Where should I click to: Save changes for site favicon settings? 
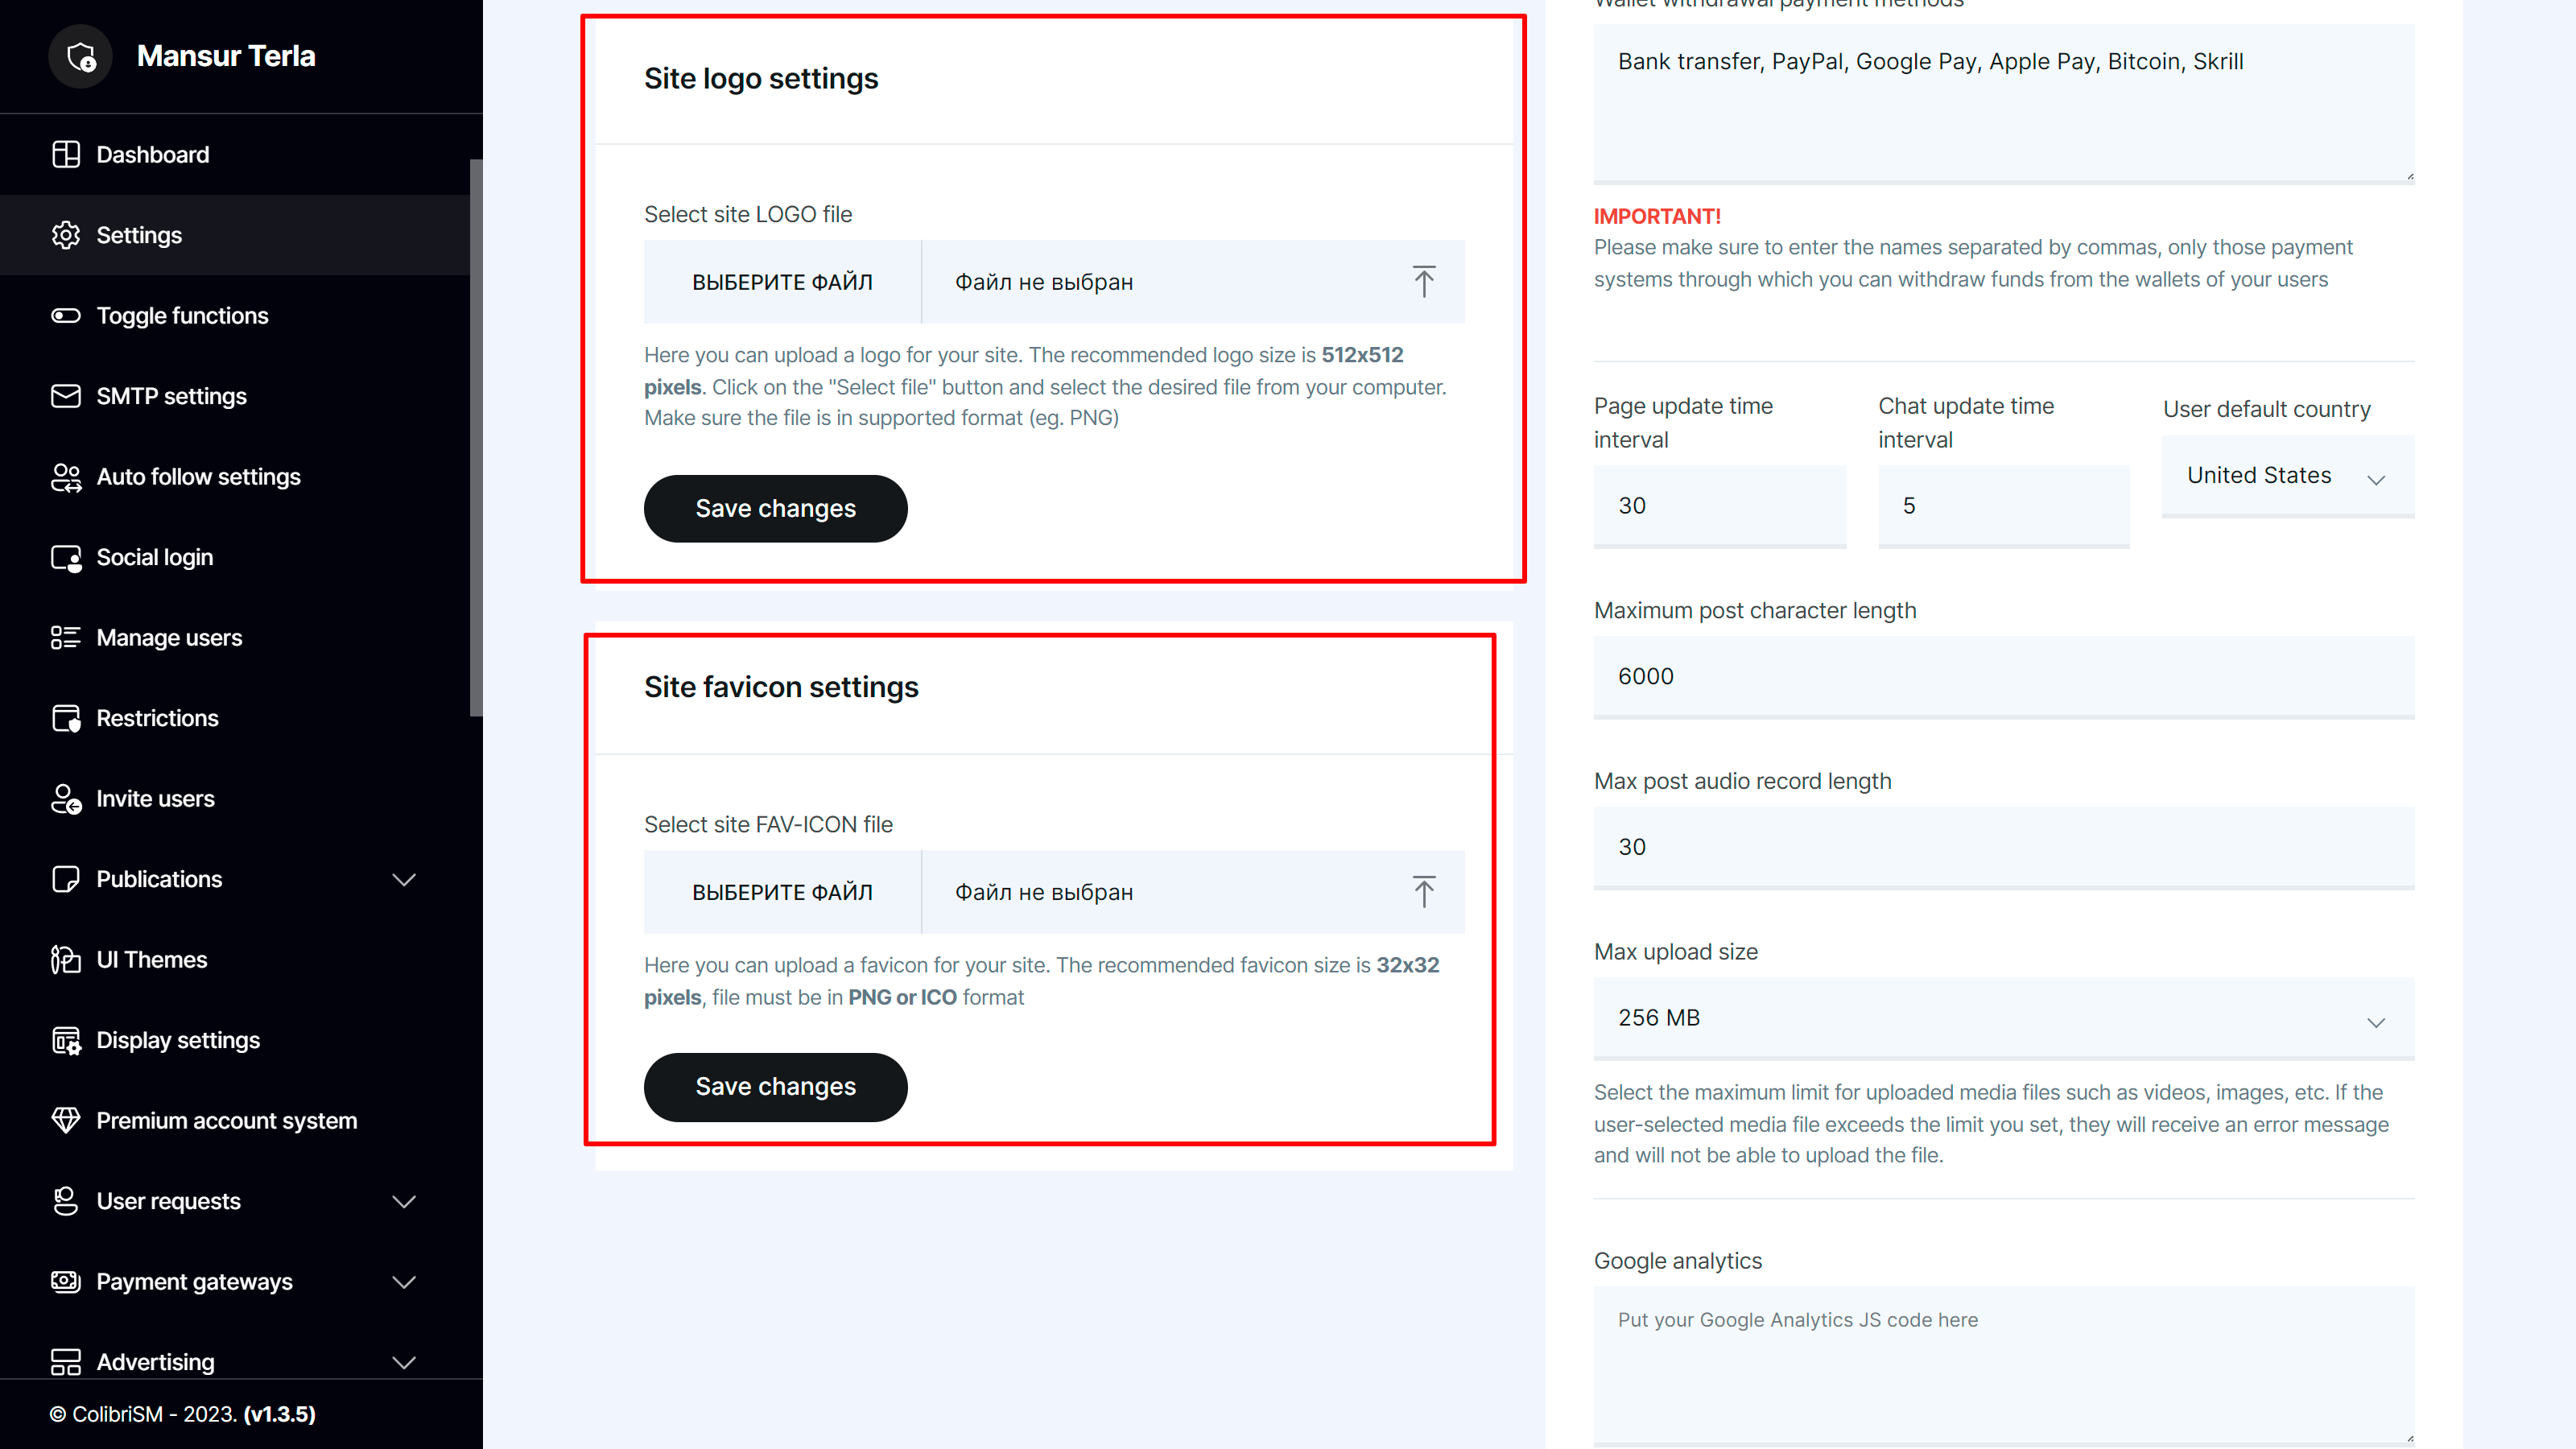tap(775, 1087)
